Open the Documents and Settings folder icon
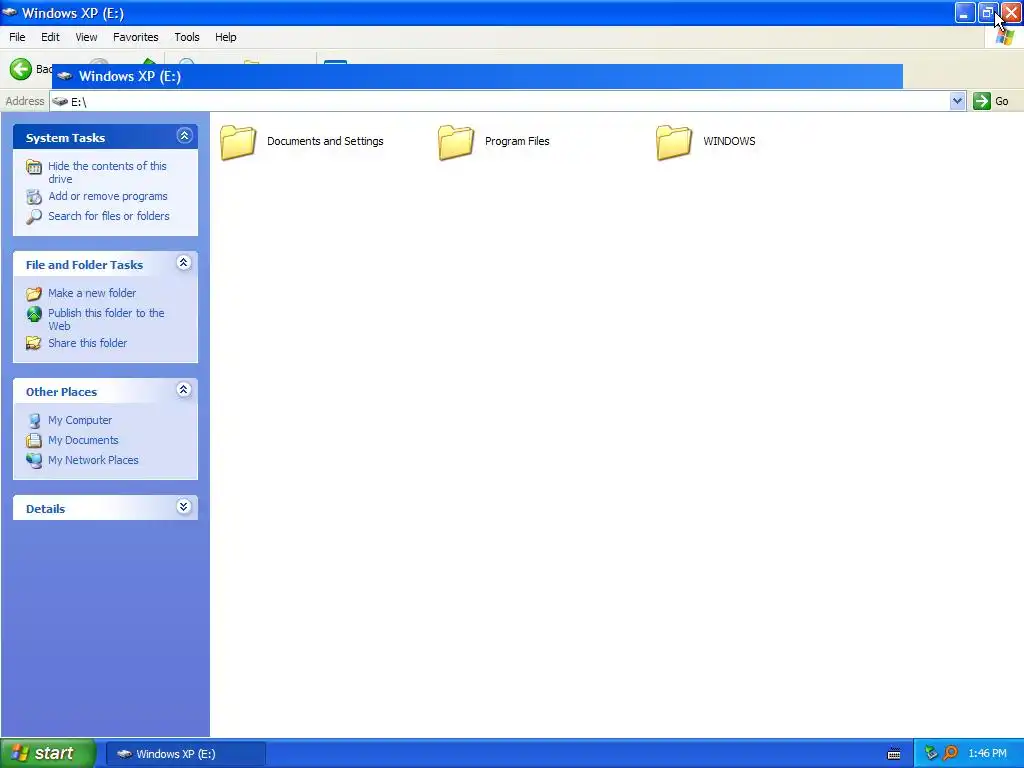 point(238,142)
